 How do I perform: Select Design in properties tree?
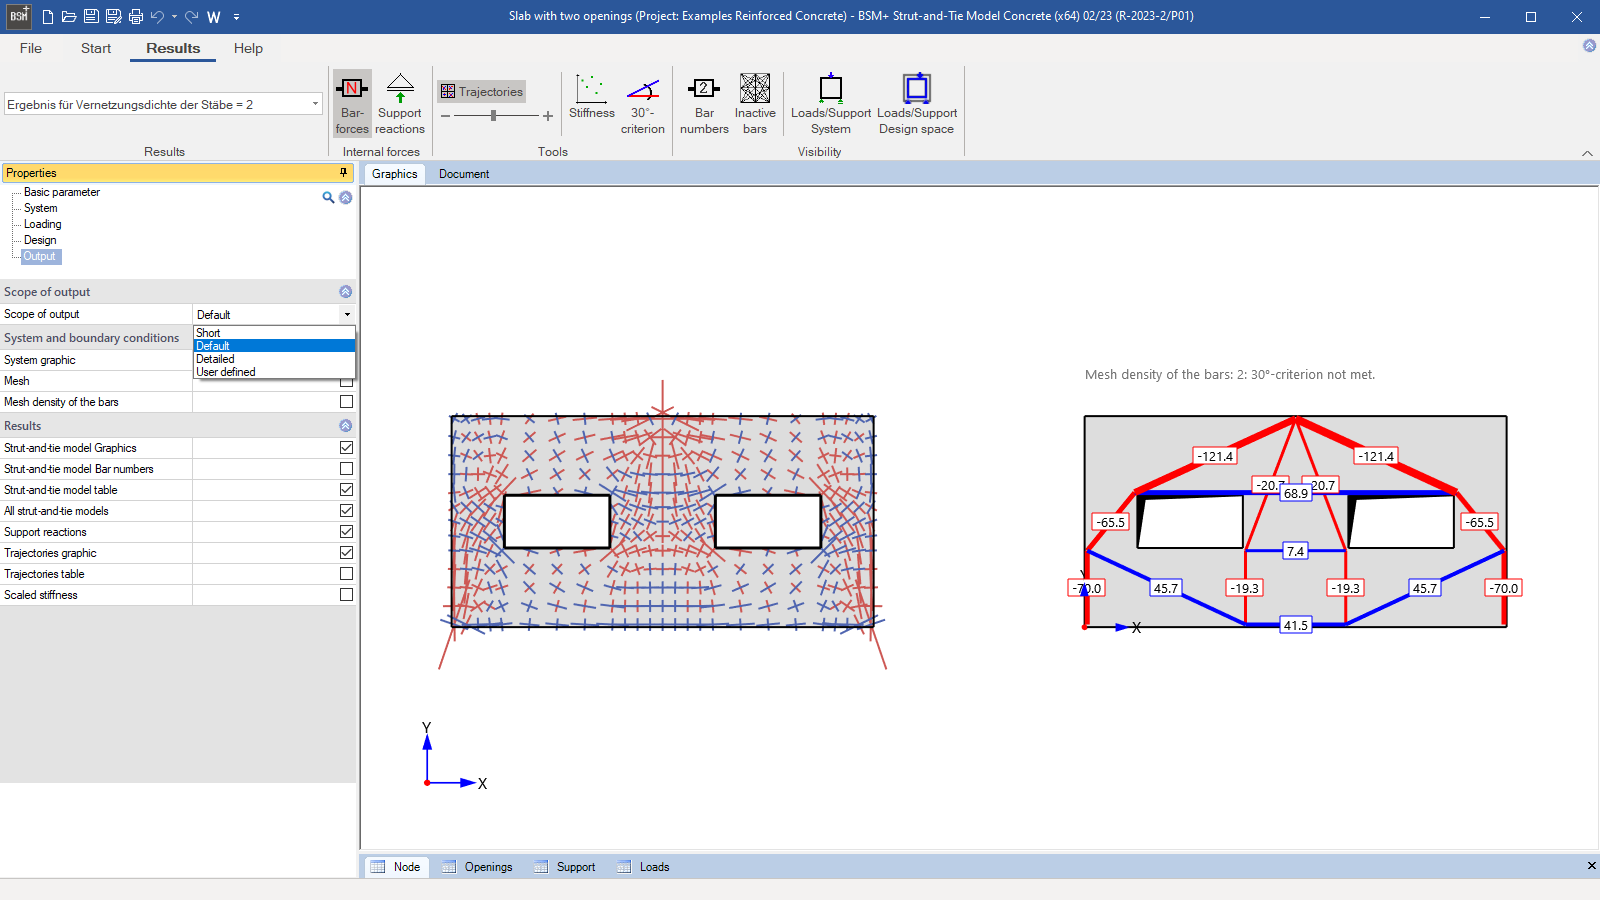(x=40, y=240)
